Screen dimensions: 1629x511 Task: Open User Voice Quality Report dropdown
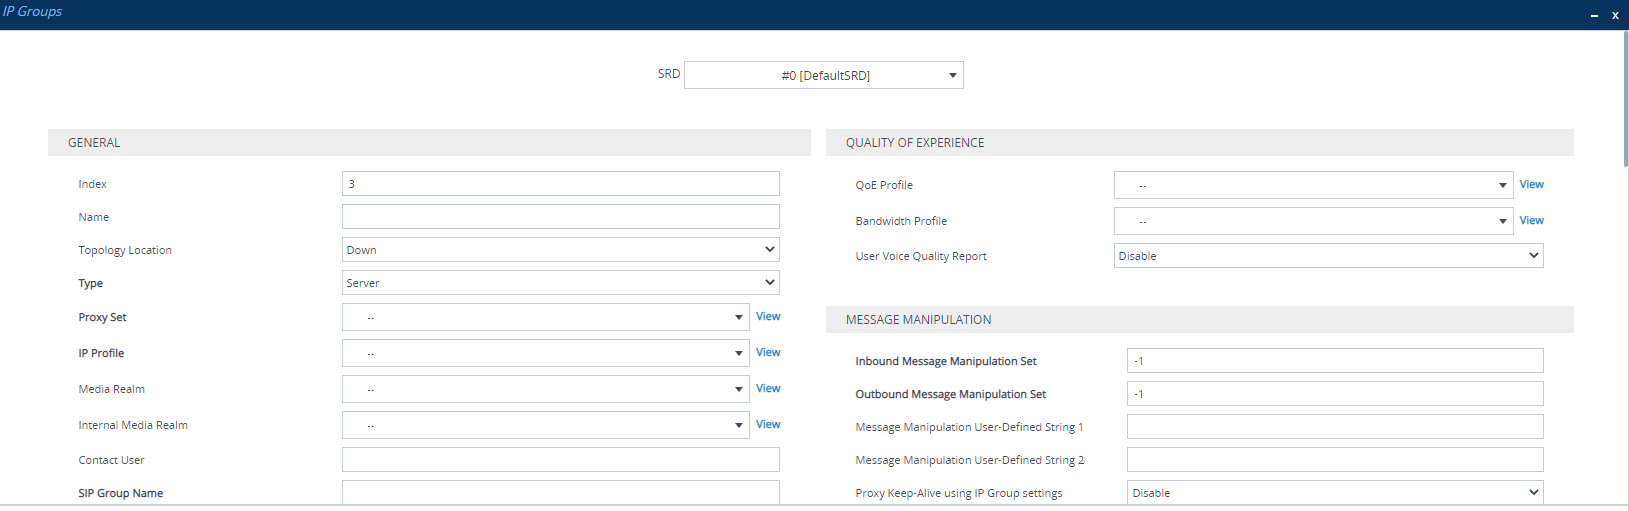pyautogui.click(x=1328, y=256)
